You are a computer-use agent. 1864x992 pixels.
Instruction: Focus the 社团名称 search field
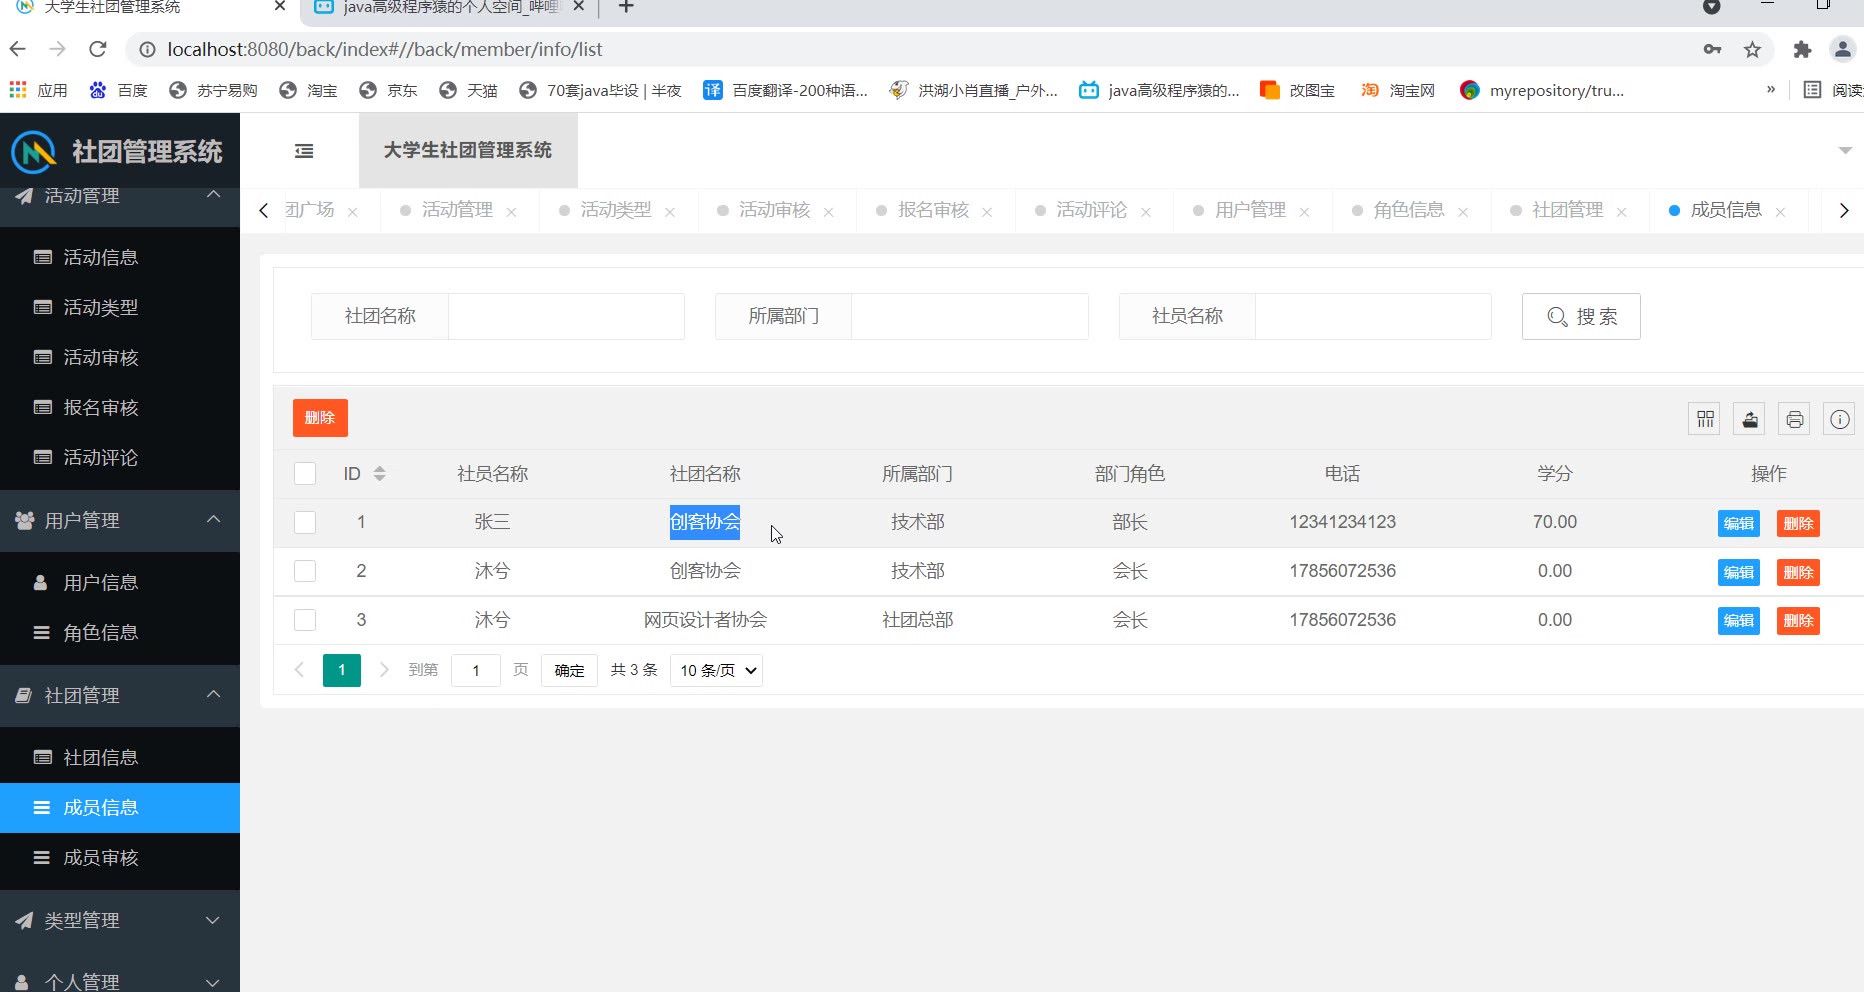(566, 316)
